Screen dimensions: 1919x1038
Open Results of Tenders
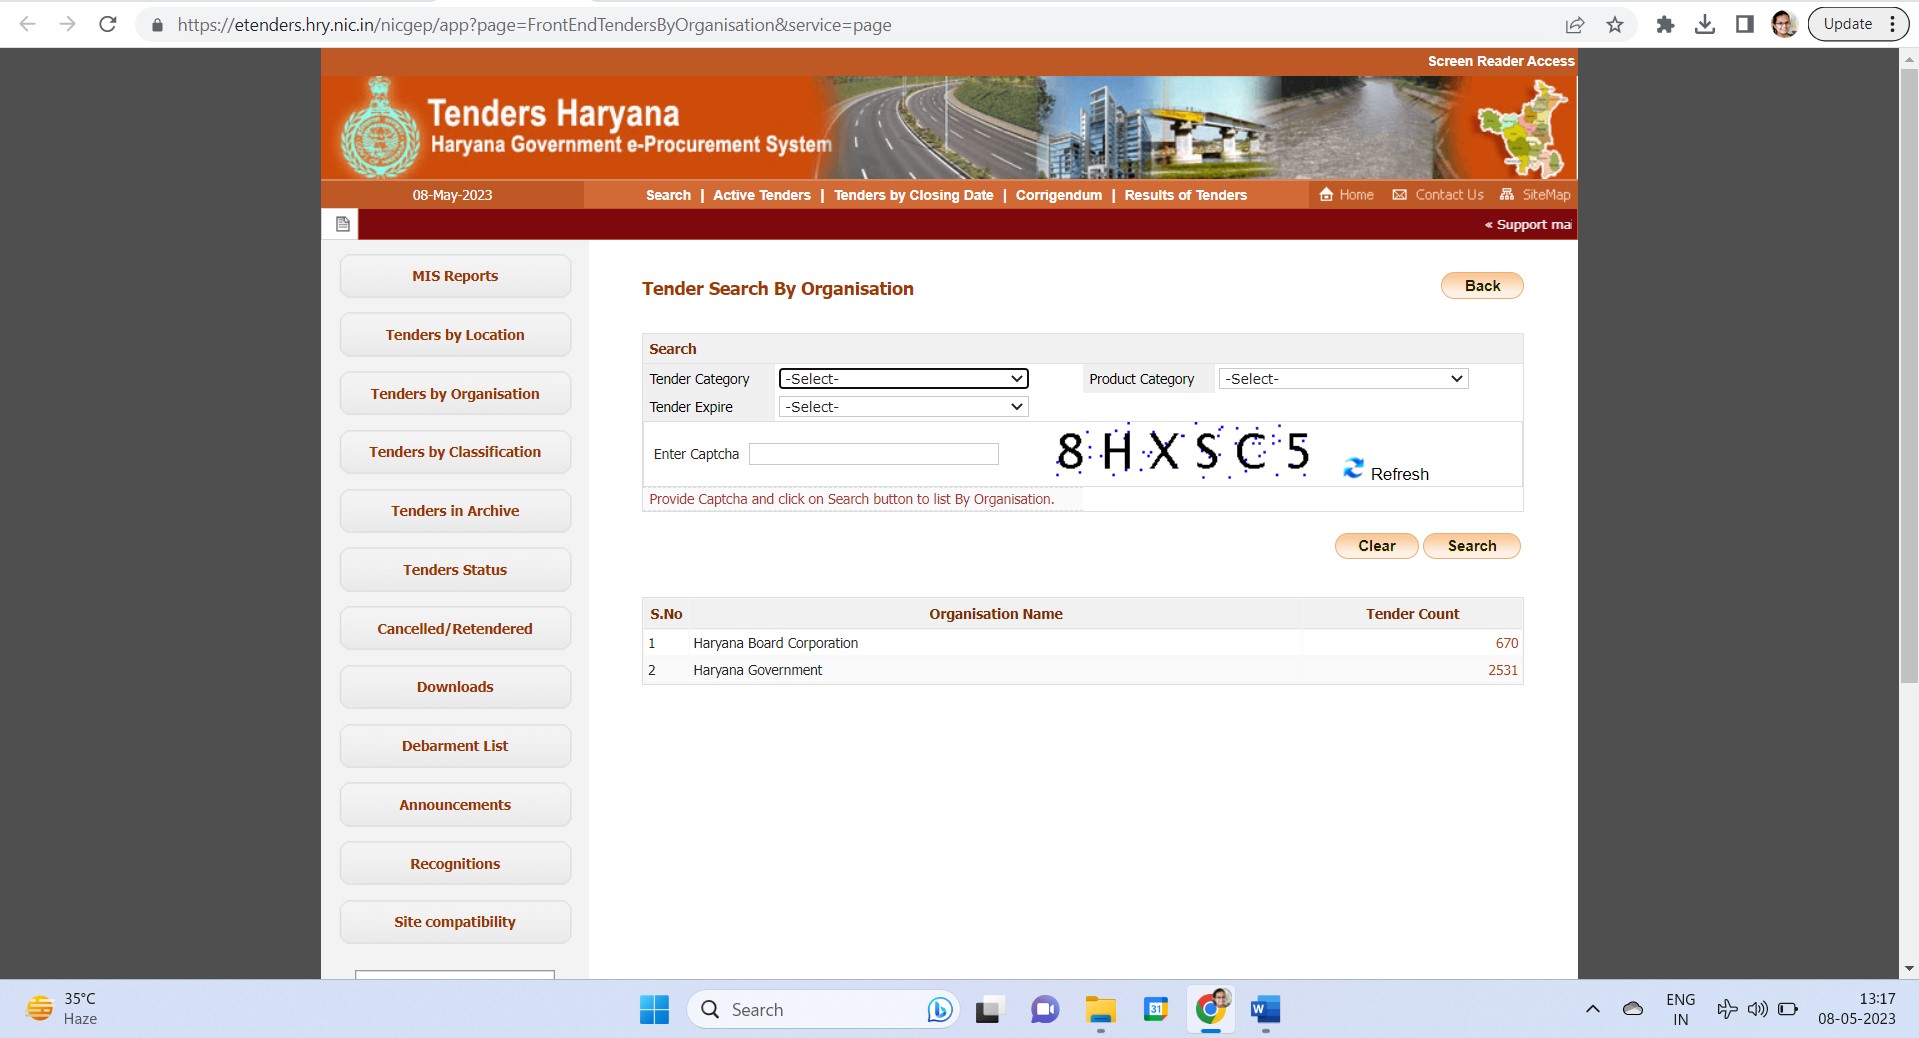click(x=1185, y=195)
